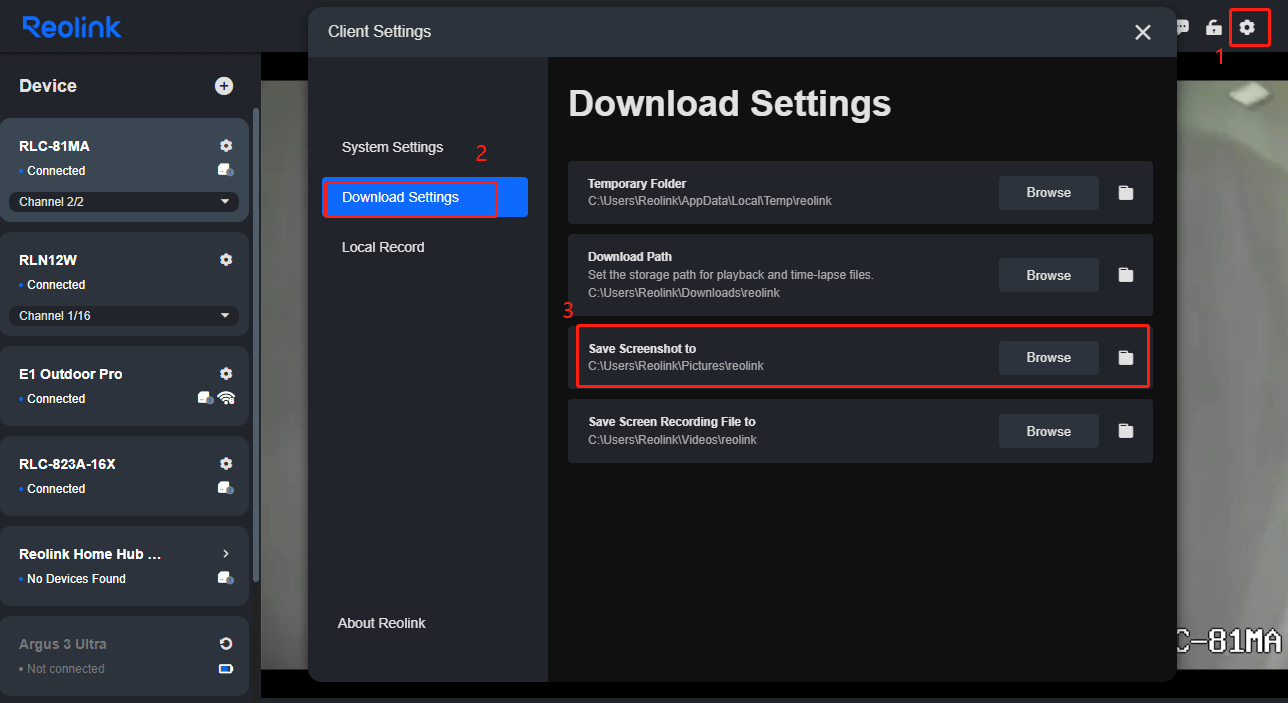The width and height of the screenshot is (1288, 703).
Task: Open Download Path location folder icon
Action: coord(1126,275)
